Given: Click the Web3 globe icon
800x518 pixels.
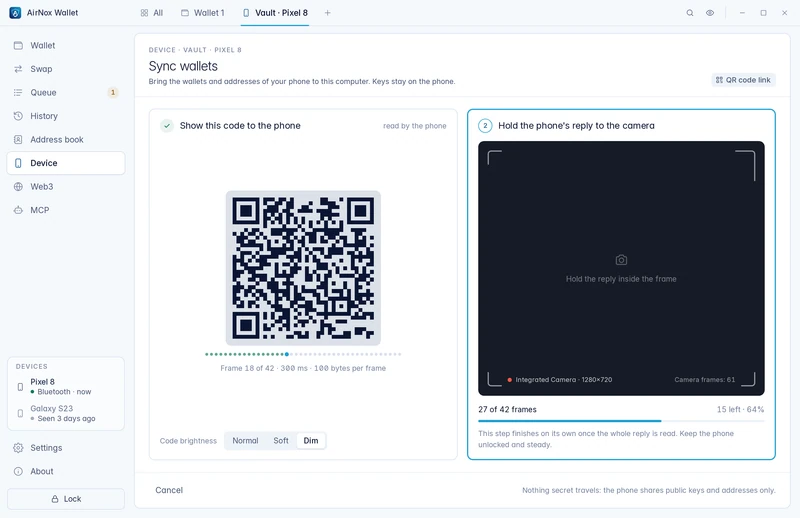Looking at the screenshot, I should click(x=18, y=186).
